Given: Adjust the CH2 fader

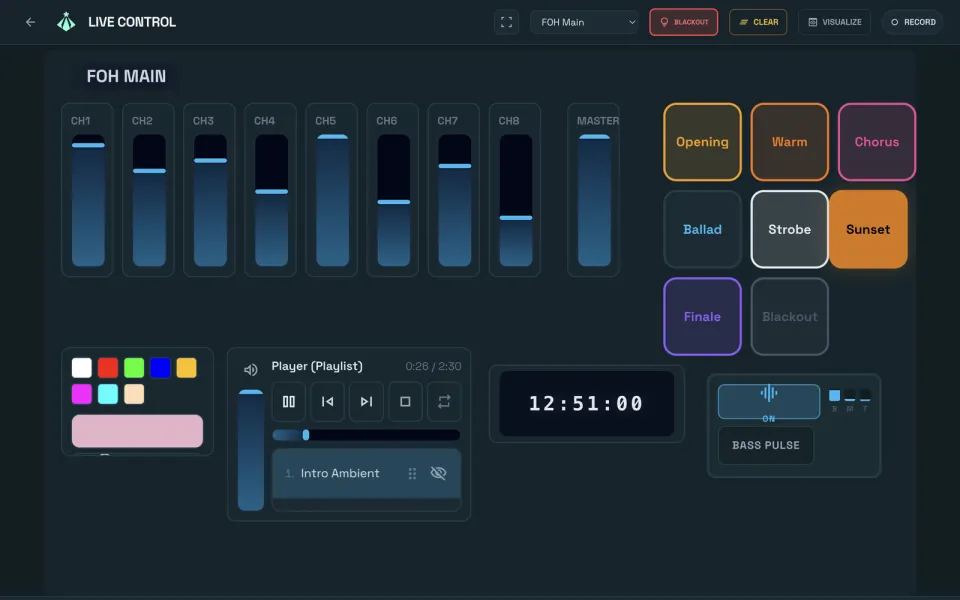Looking at the screenshot, I should [x=149, y=200].
